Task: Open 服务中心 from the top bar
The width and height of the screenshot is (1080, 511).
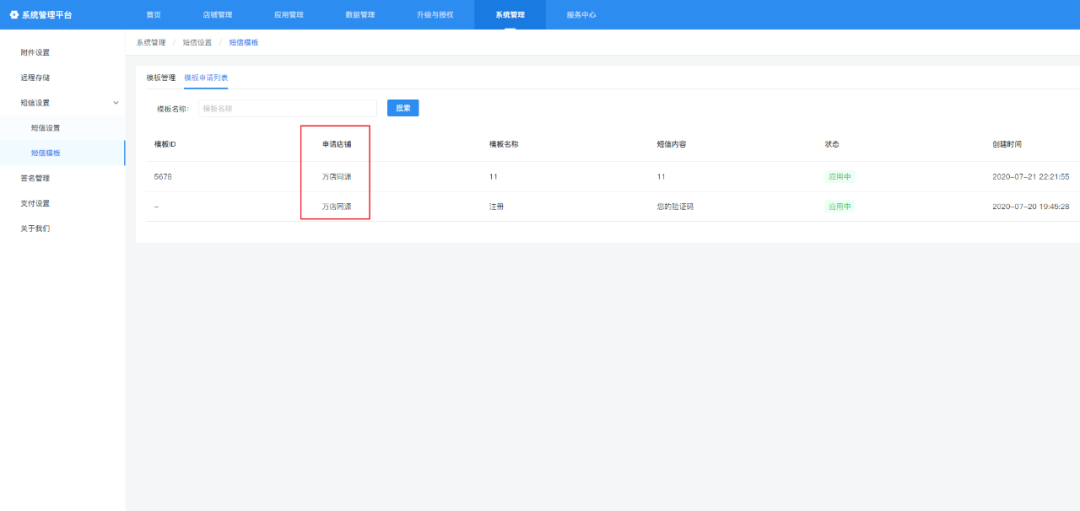Action: (581, 14)
